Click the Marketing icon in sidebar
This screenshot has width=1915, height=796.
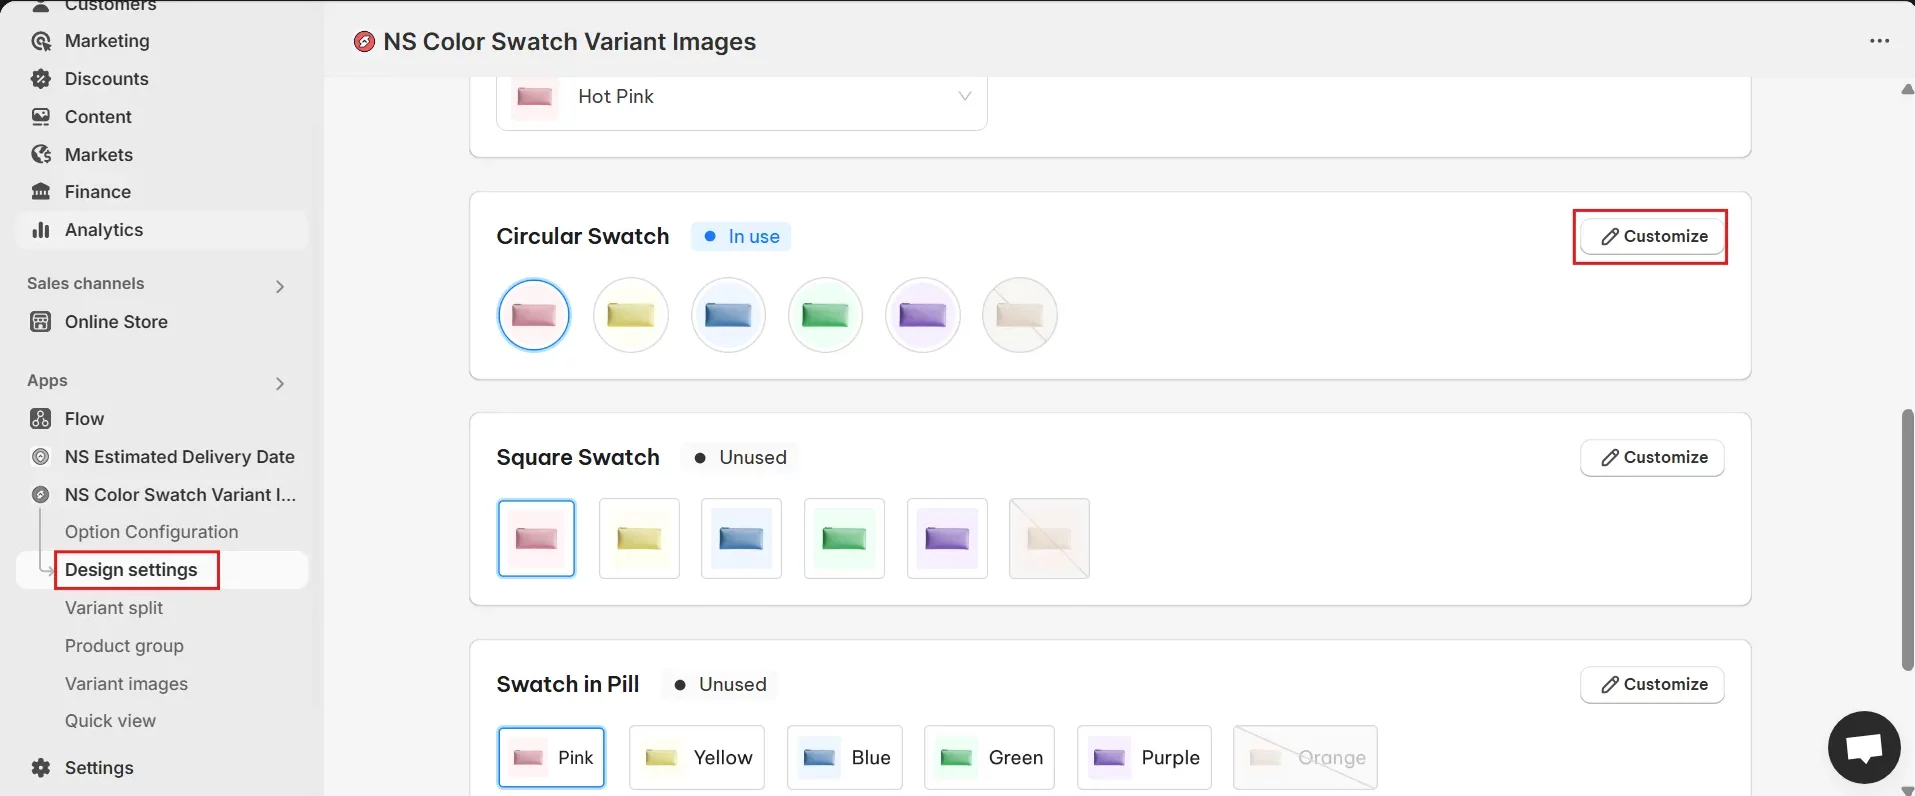tap(41, 41)
